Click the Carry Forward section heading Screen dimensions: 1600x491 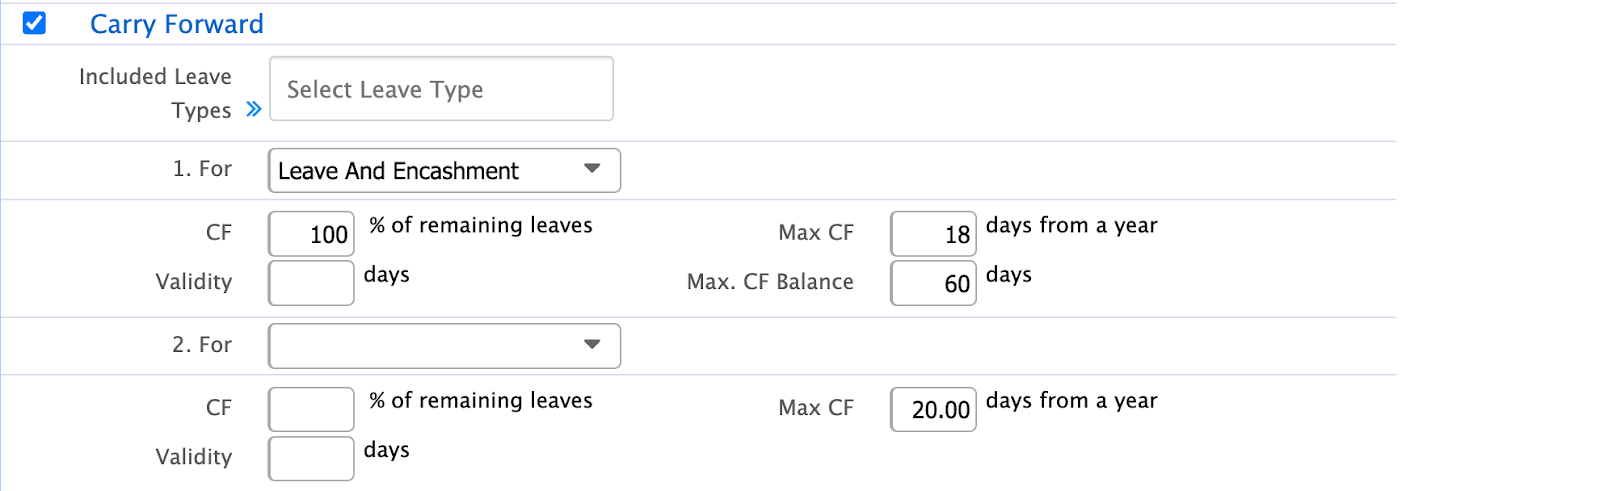[177, 24]
